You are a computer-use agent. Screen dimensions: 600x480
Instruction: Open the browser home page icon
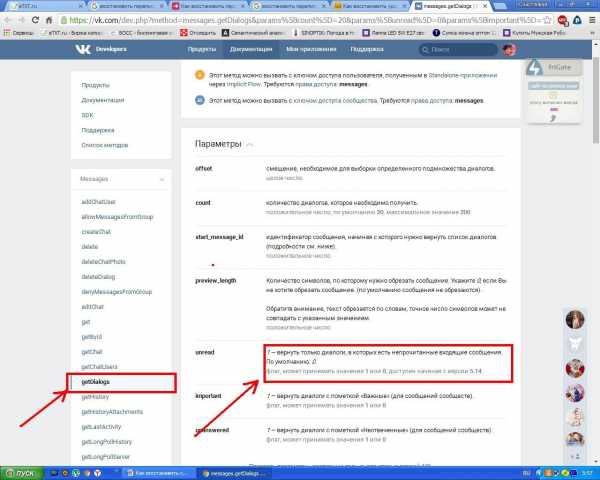(x=49, y=20)
